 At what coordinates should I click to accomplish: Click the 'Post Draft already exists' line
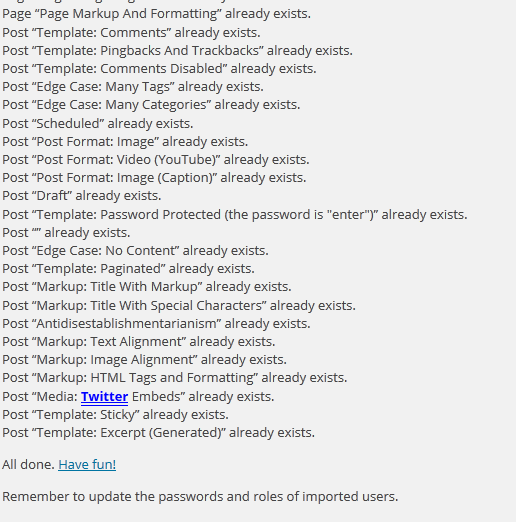[x=82, y=196]
